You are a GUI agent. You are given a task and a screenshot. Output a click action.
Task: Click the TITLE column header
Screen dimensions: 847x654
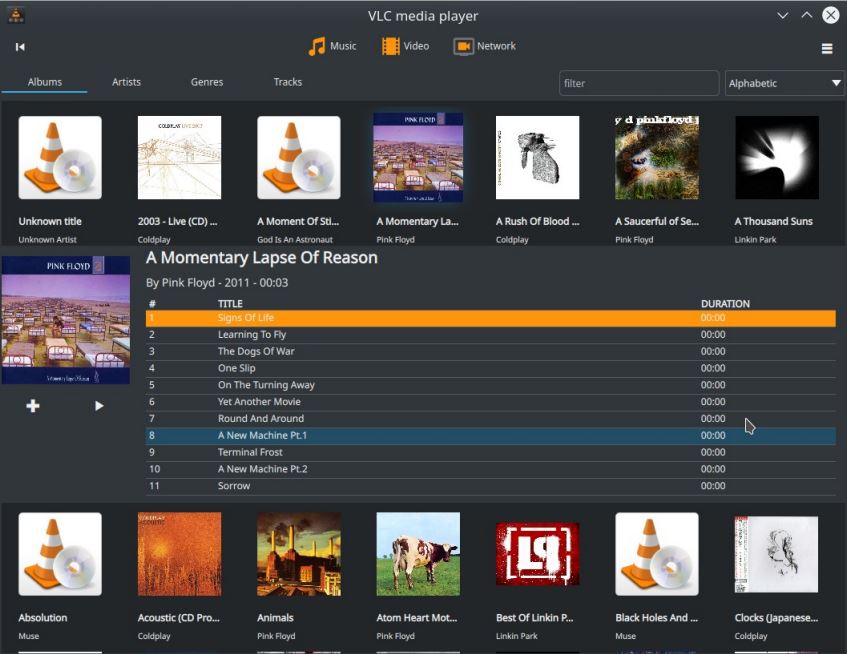[x=230, y=304]
